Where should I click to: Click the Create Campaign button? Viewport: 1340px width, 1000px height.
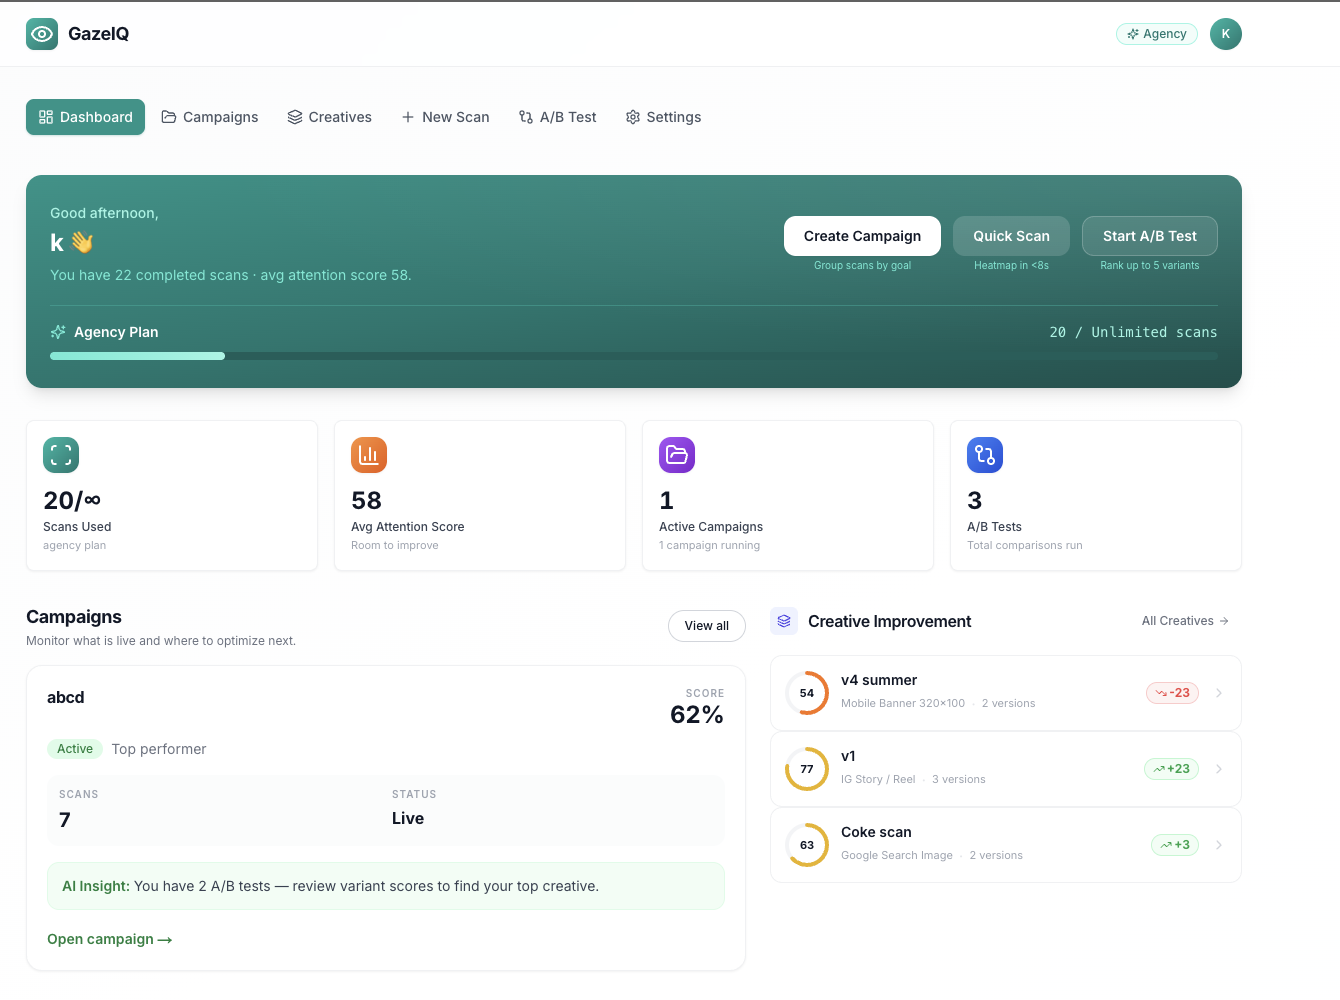862,236
